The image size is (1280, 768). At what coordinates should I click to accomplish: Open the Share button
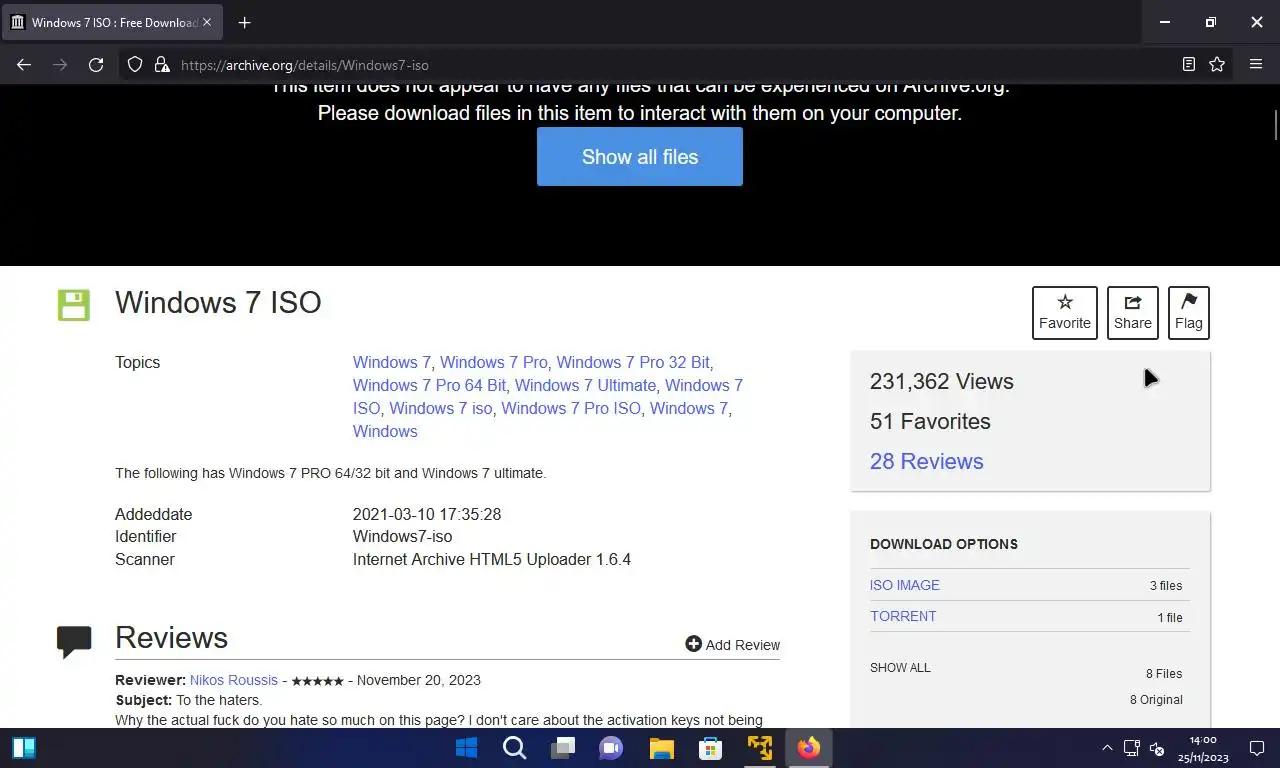[x=1133, y=312]
